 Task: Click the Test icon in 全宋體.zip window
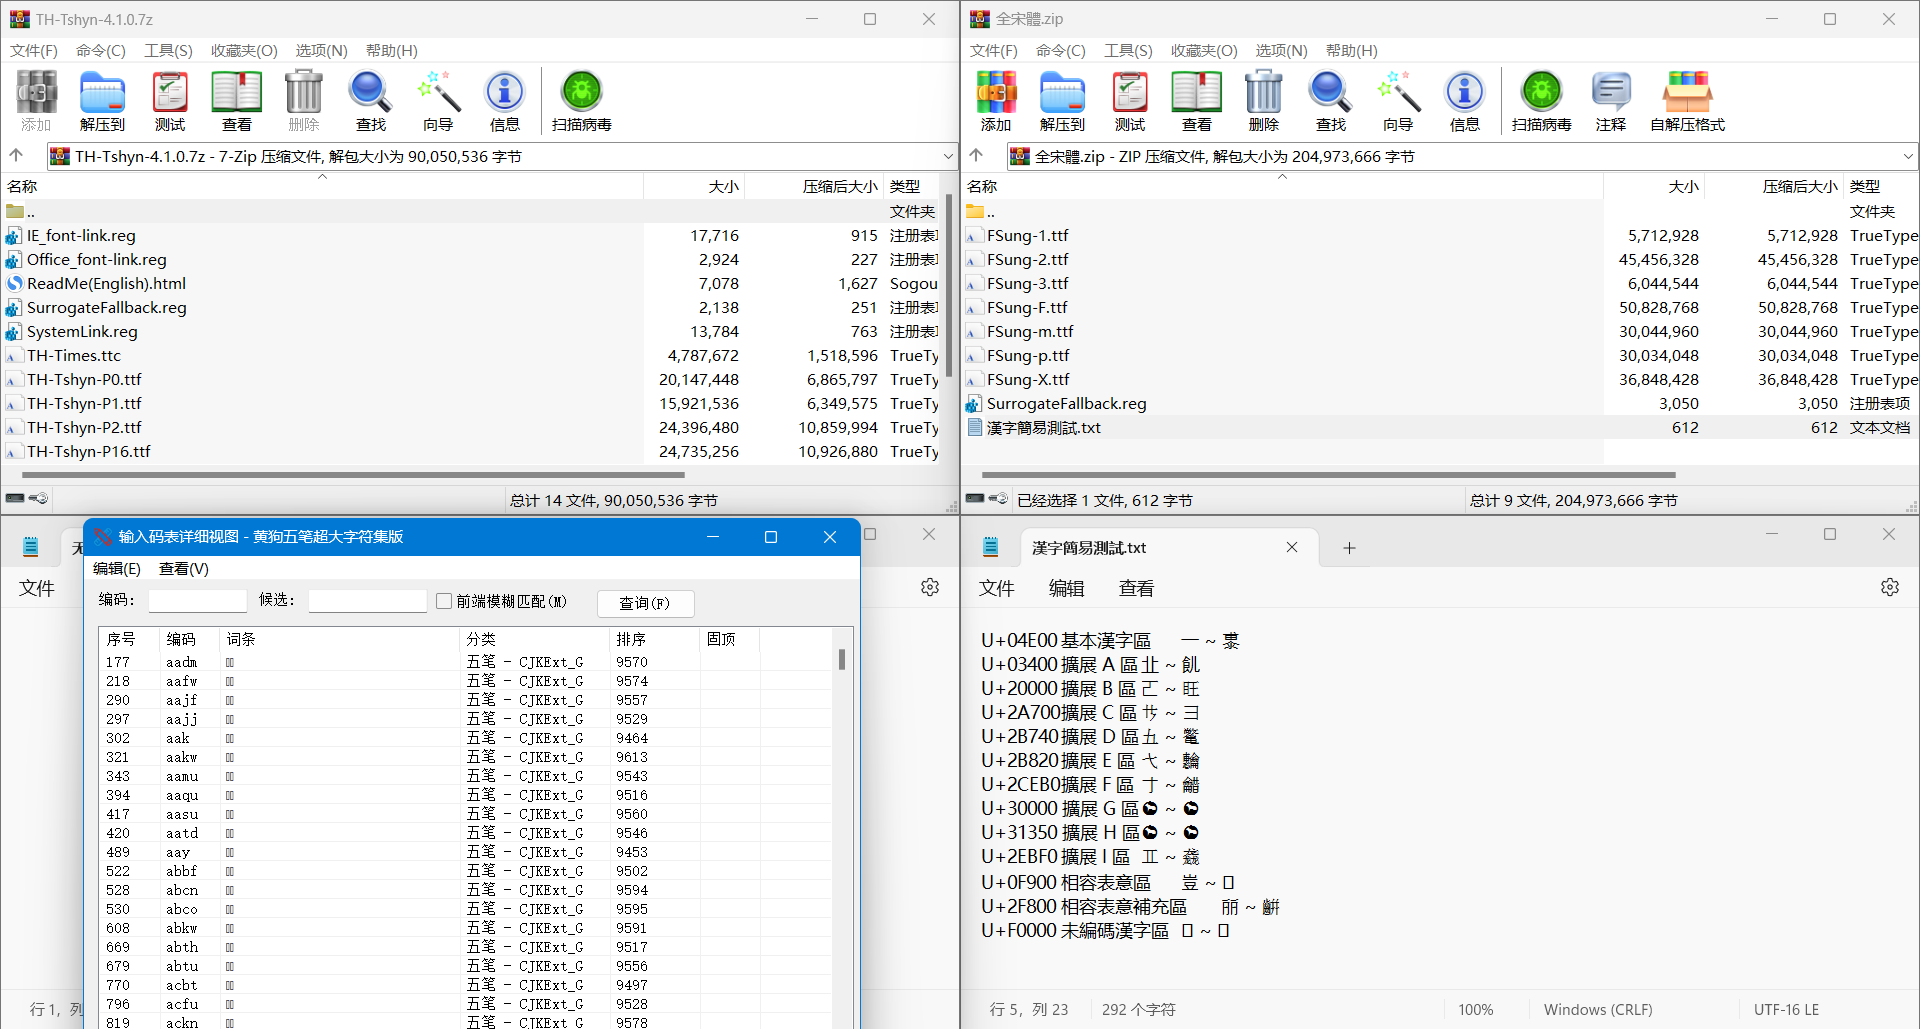coord(1129,101)
